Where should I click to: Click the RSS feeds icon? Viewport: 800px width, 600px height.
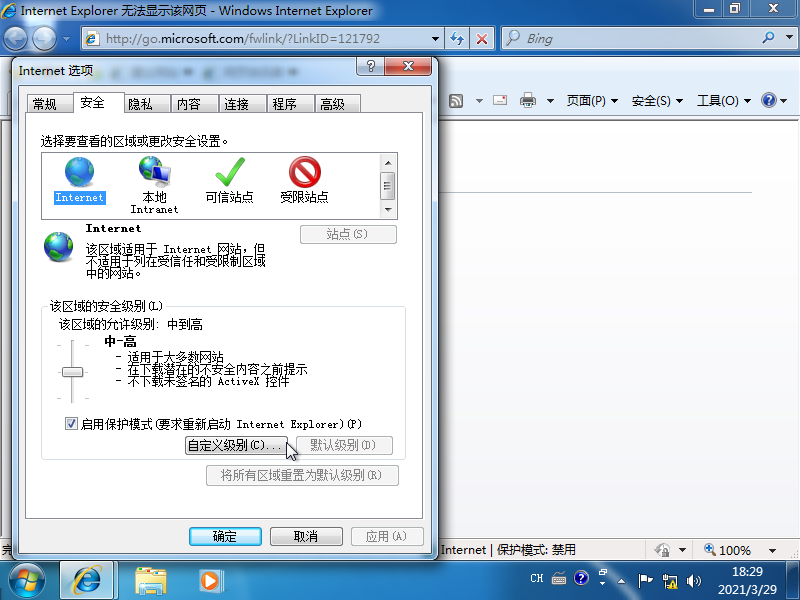[x=455, y=100]
